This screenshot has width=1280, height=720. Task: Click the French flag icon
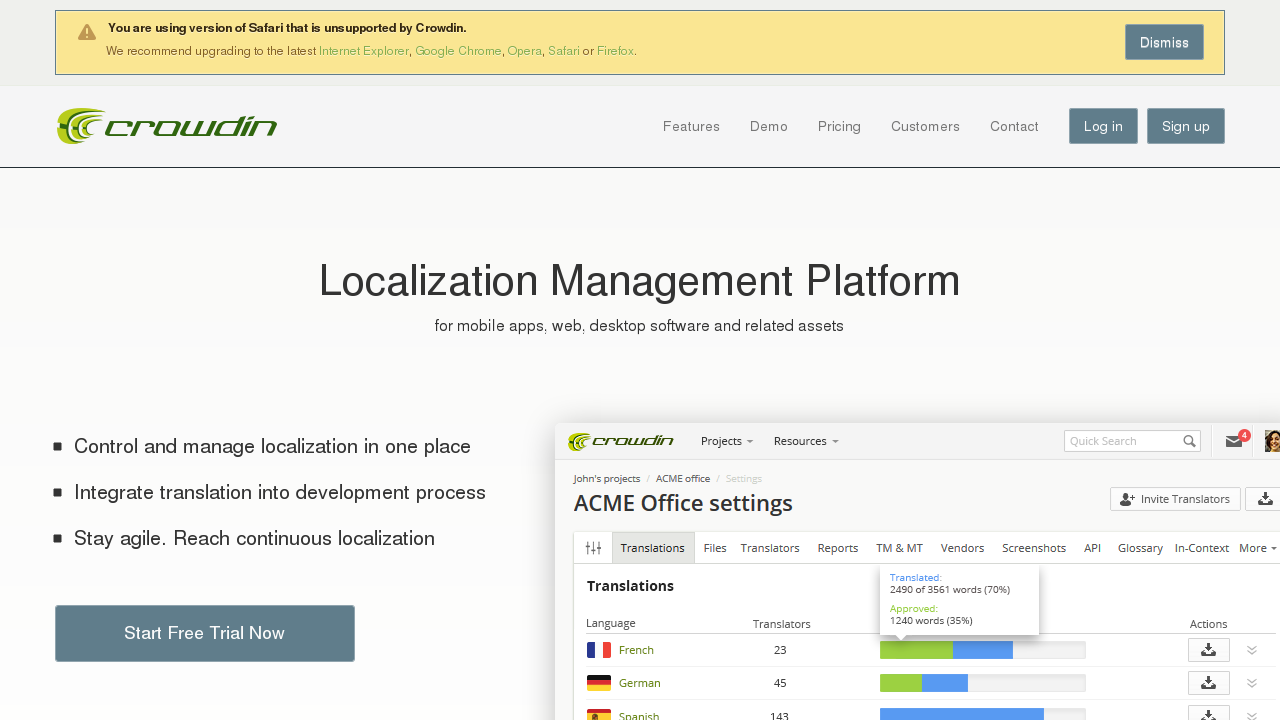[599, 650]
